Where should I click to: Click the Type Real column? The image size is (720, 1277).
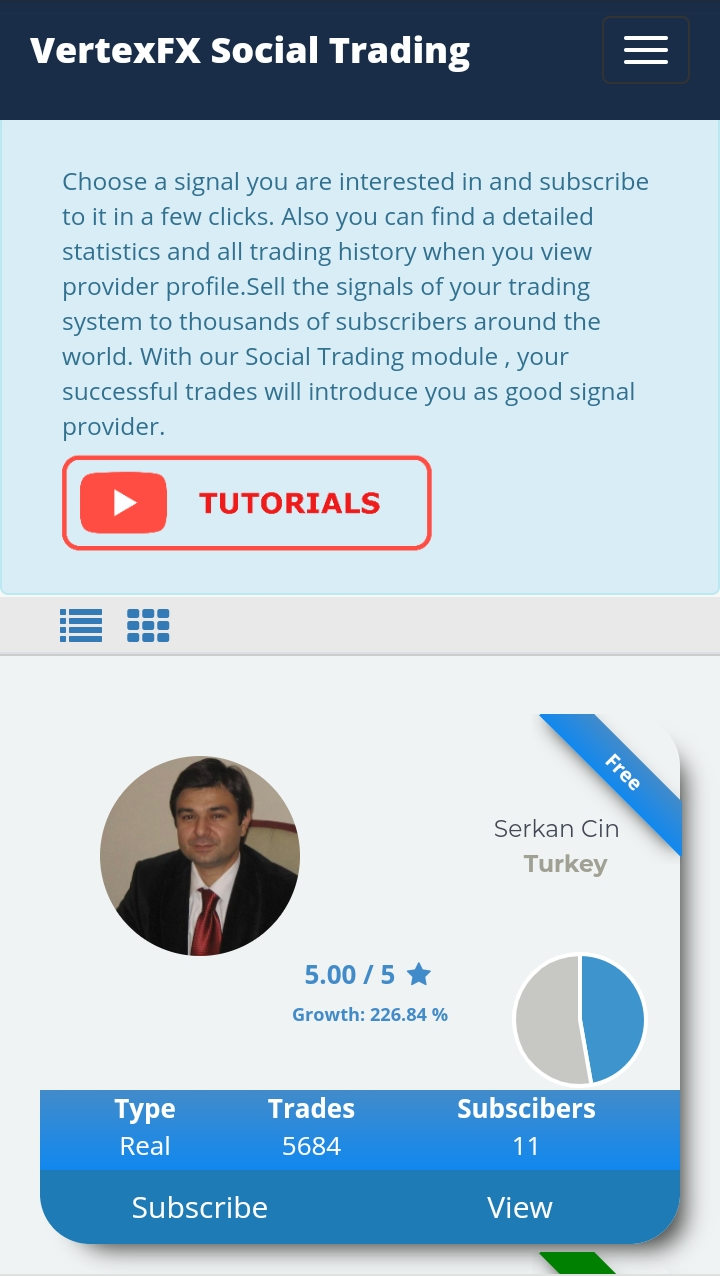(145, 1127)
